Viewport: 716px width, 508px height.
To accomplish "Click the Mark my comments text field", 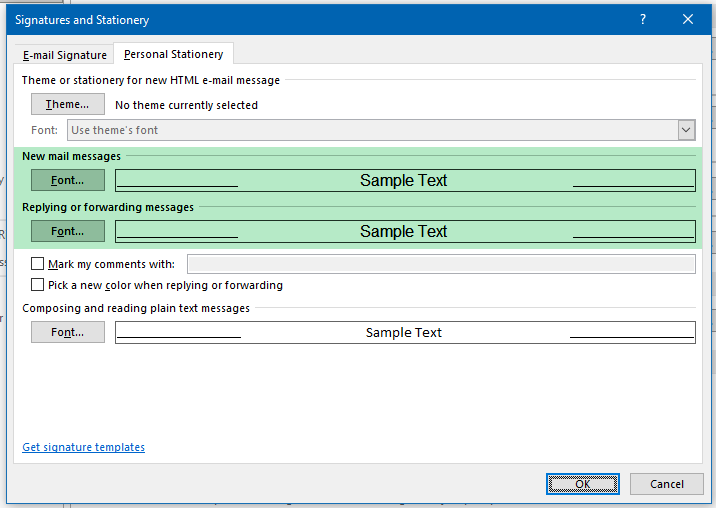I will click(441, 264).
